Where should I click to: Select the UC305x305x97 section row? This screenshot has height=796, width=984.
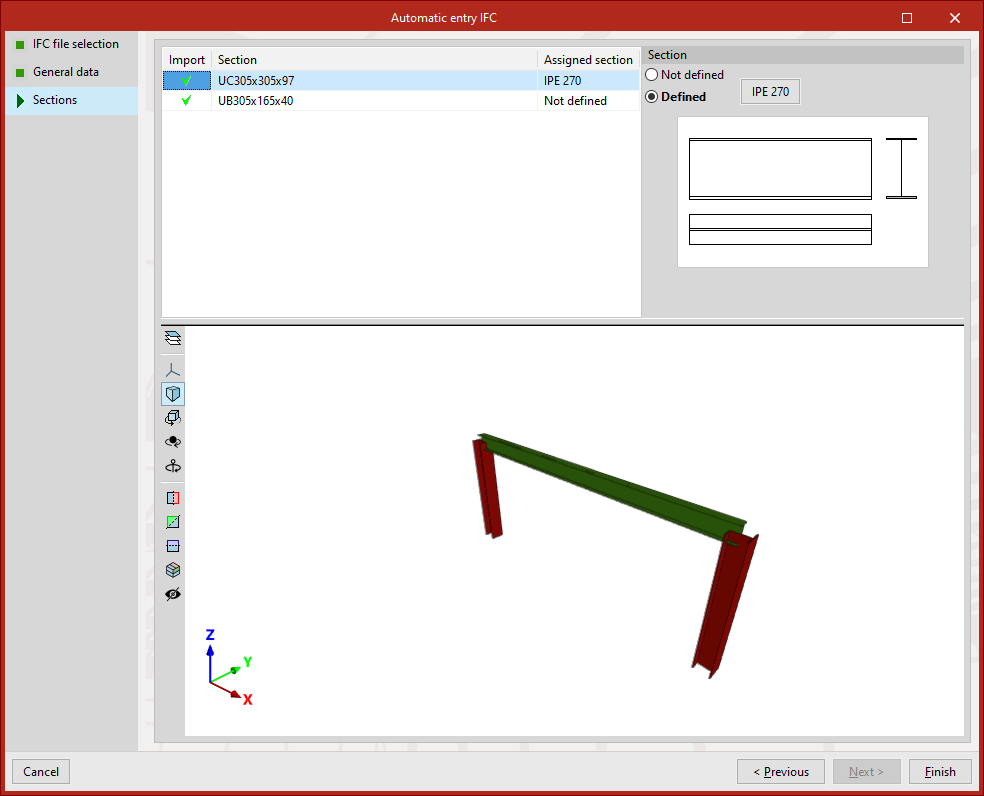tap(401, 80)
